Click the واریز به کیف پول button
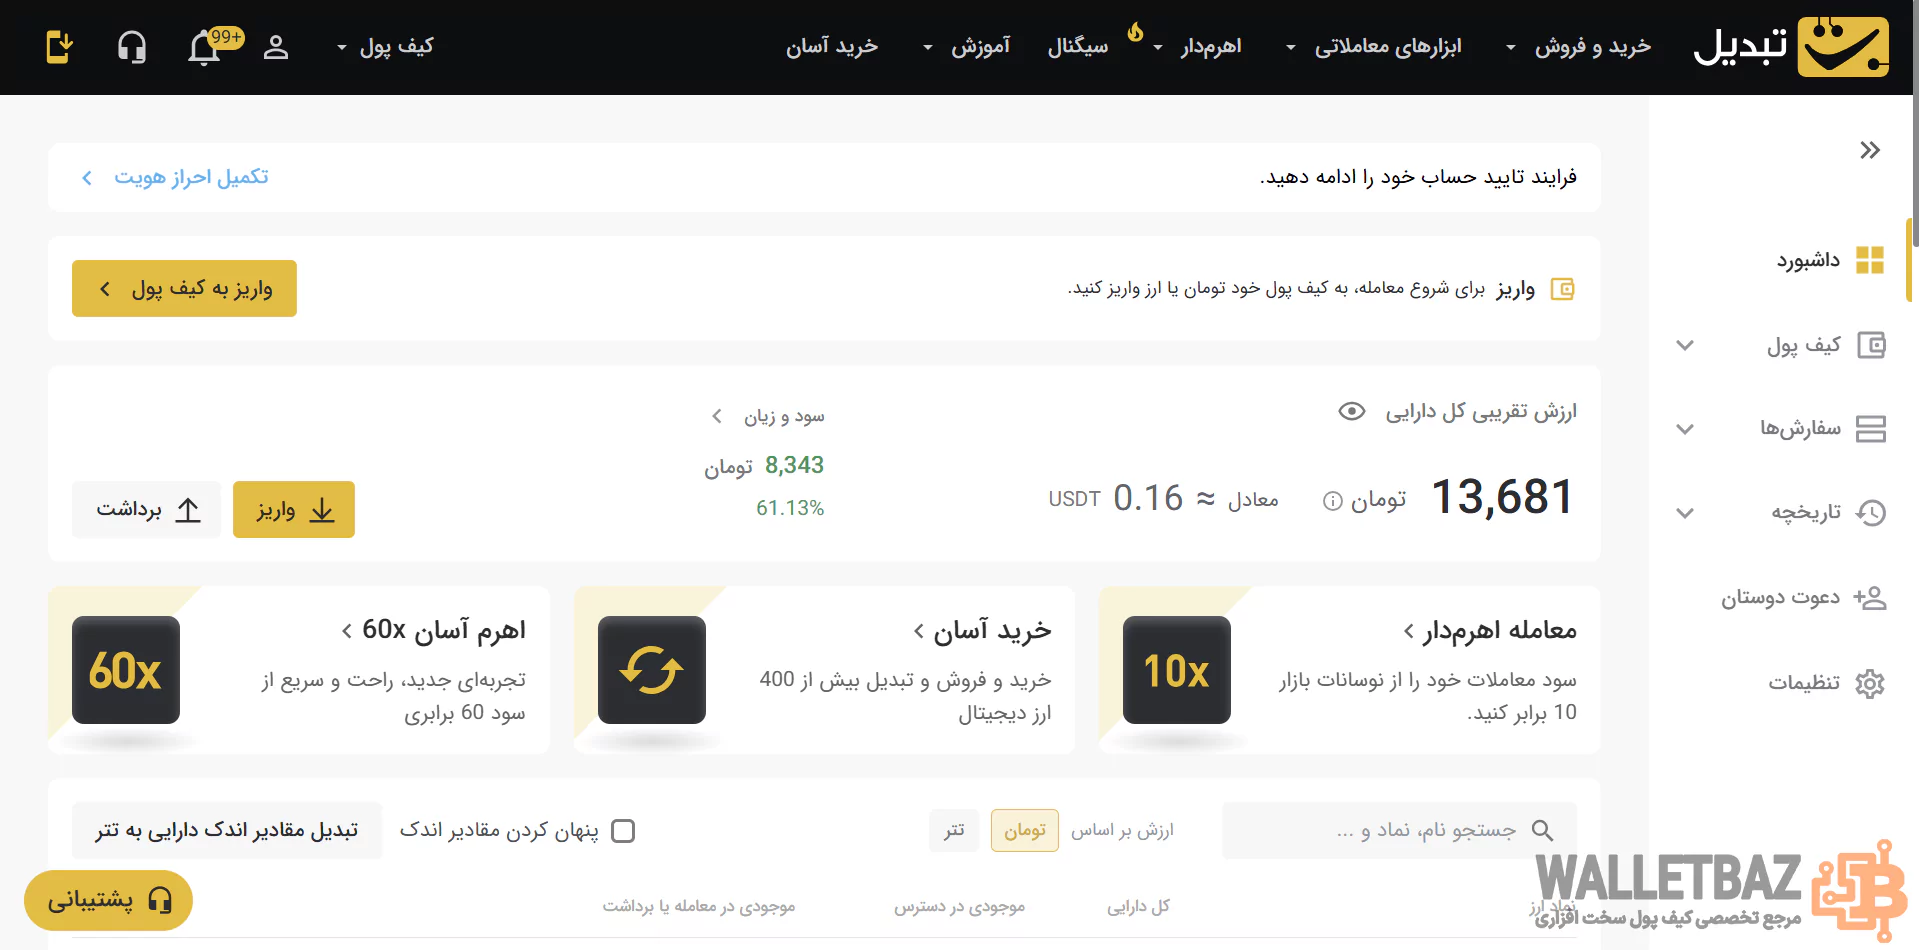Image resolution: width=1919 pixels, height=950 pixels. pyautogui.click(x=184, y=289)
